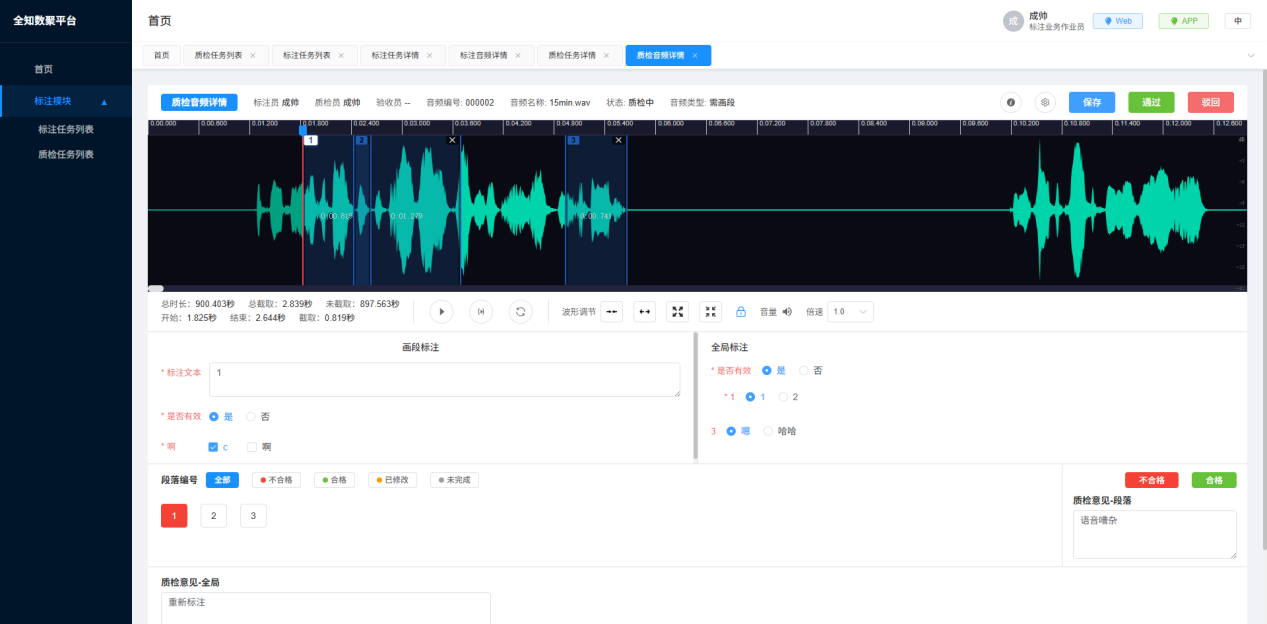Click the Web platform button in header

point(1118,21)
